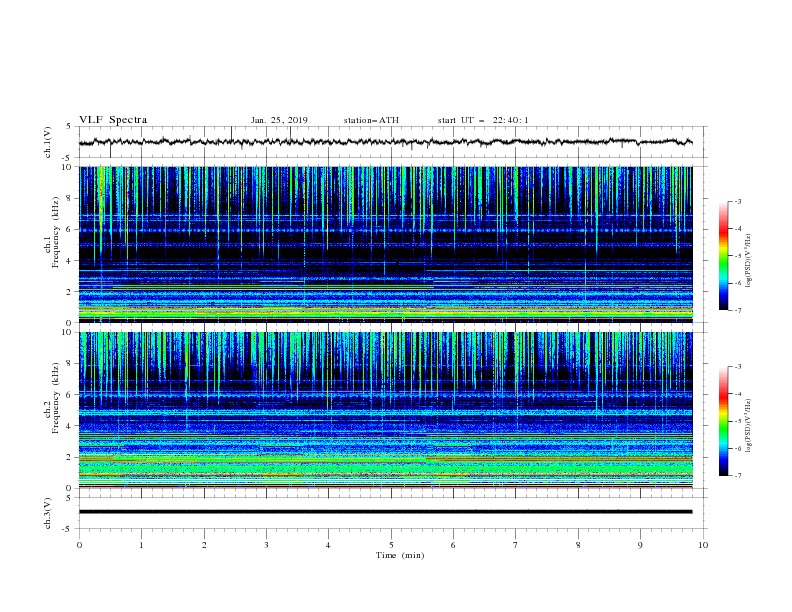Screen dimensions: 792x612
Task: Click the "-5" tick on lower color bar
Action: click(738, 421)
